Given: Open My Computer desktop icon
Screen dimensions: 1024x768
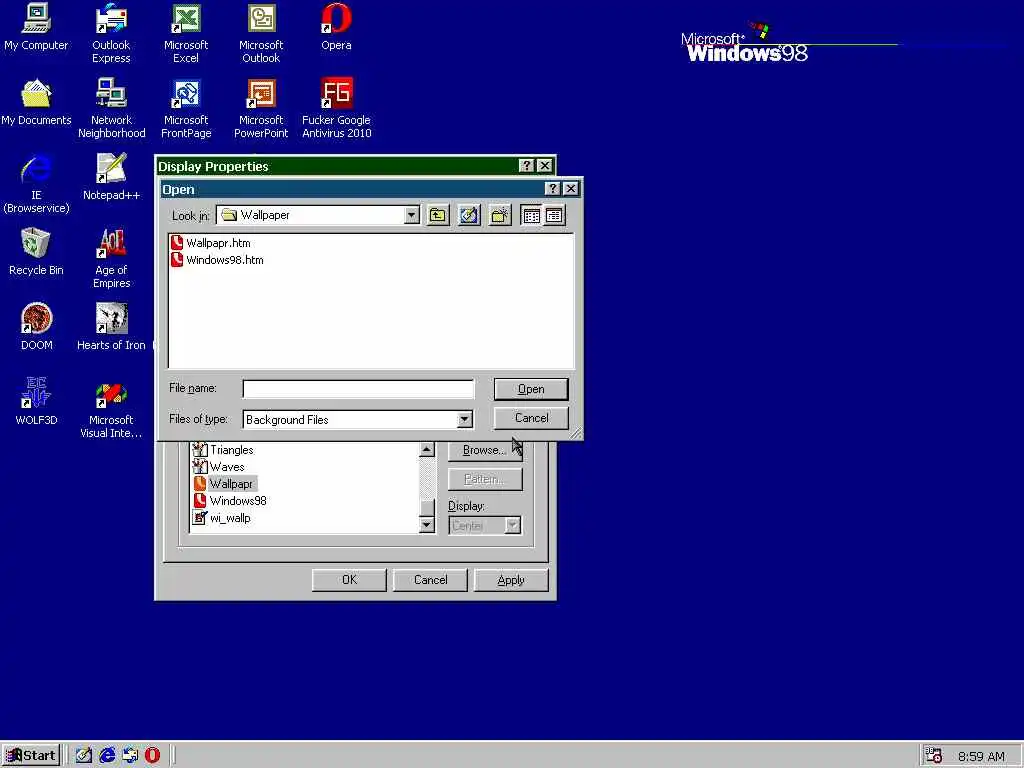Looking at the screenshot, I should coord(36,27).
